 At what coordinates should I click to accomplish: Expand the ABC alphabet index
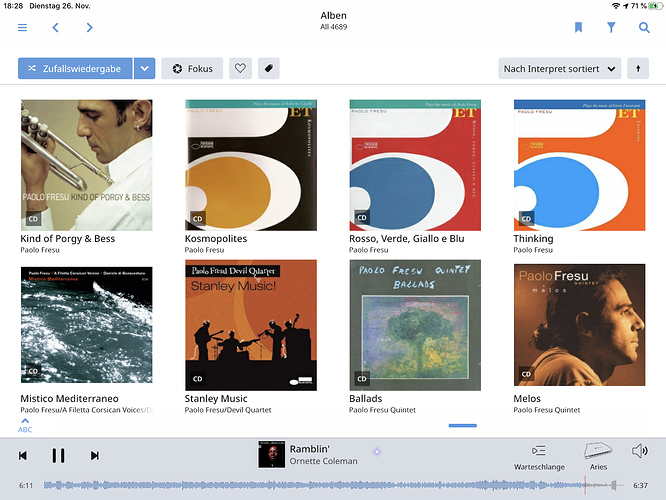25,425
